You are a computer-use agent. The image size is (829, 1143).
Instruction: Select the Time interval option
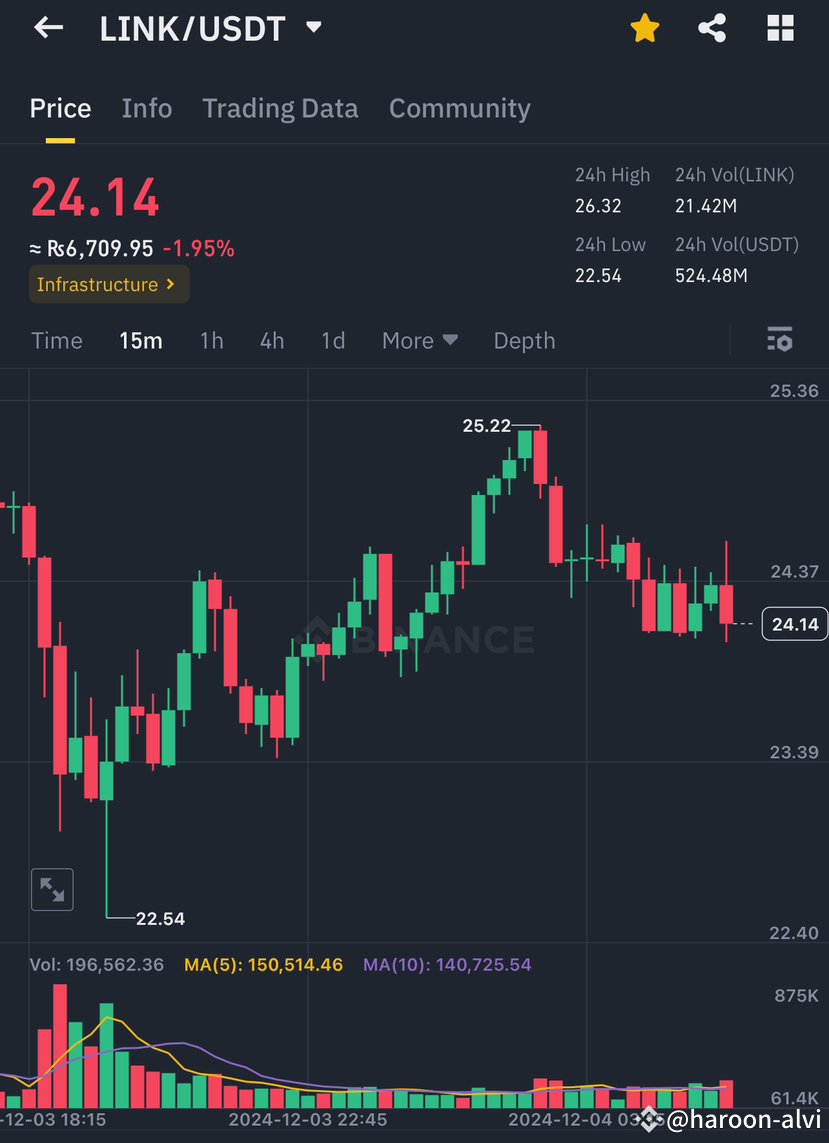(x=56, y=340)
